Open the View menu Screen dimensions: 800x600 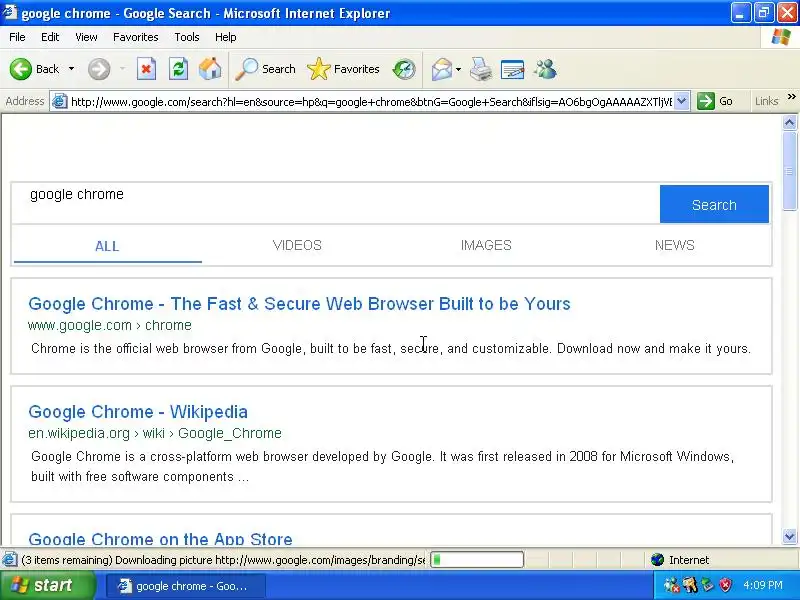click(x=86, y=37)
